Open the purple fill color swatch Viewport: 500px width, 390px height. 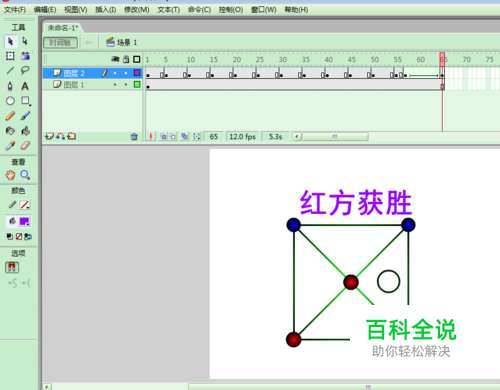(x=24, y=221)
